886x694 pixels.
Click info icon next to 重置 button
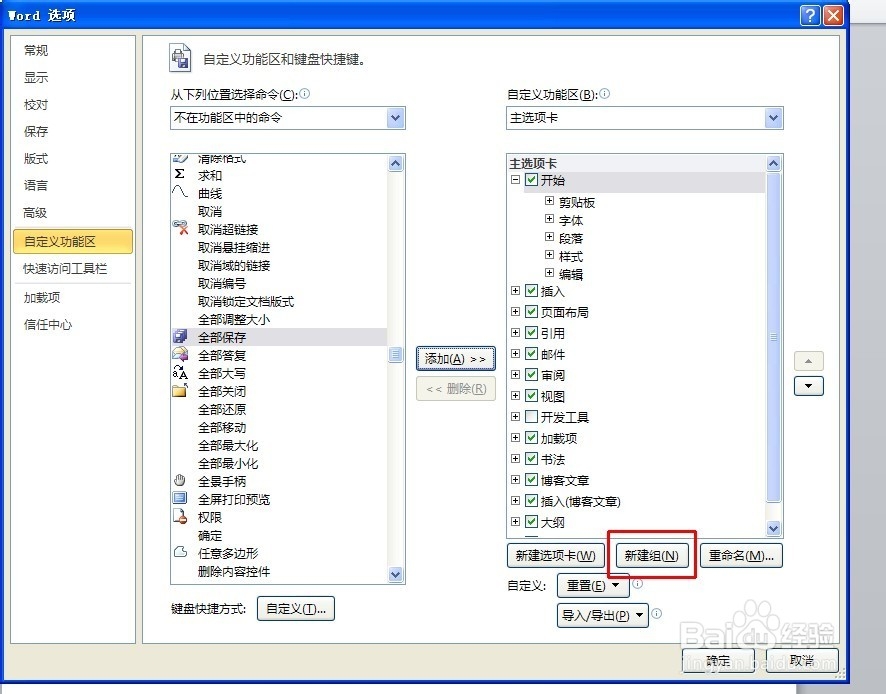click(x=637, y=584)
